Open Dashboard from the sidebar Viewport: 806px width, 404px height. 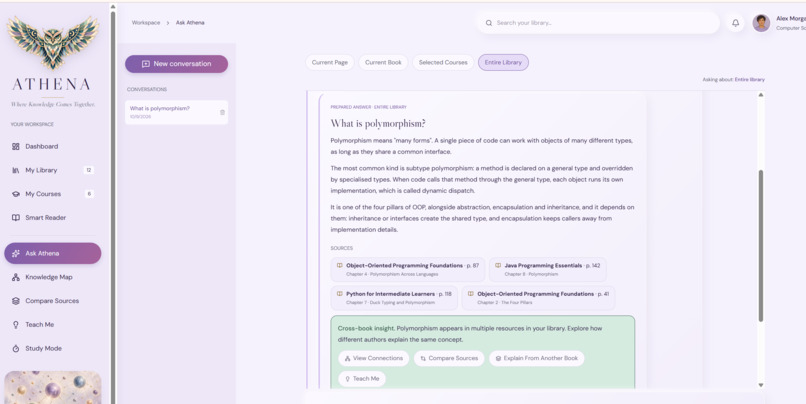click(52, 146)
